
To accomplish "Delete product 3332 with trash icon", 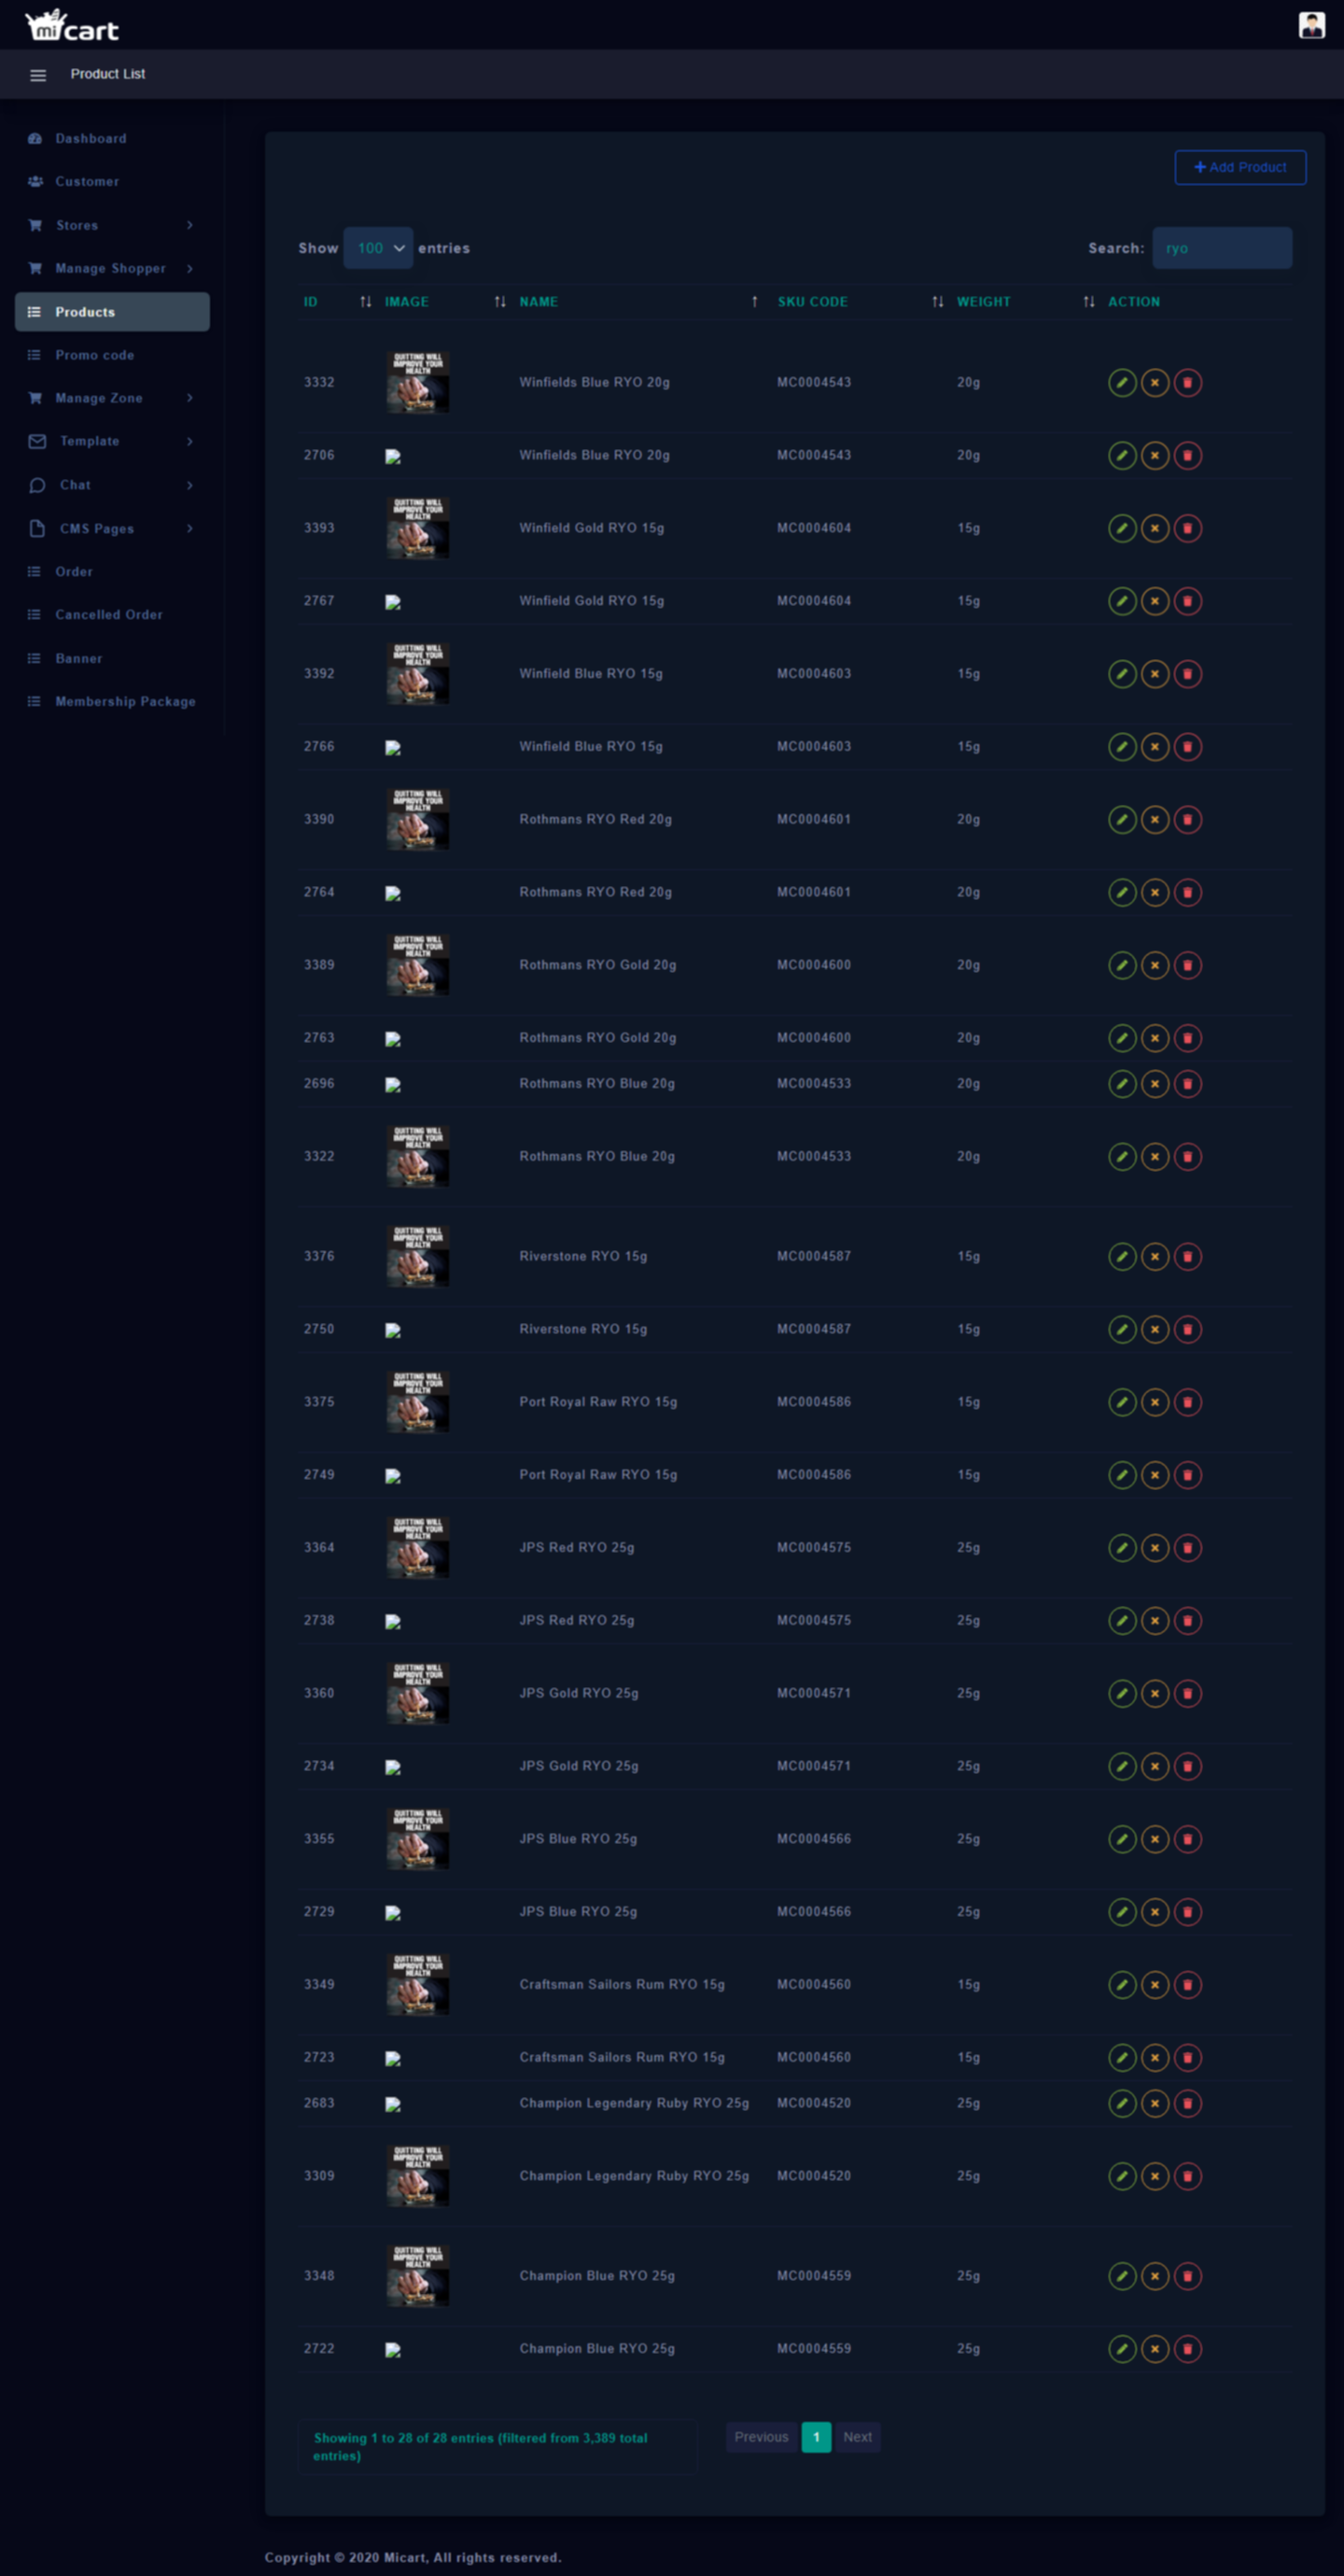I will pyautogui.click(x=1187, y=382).
